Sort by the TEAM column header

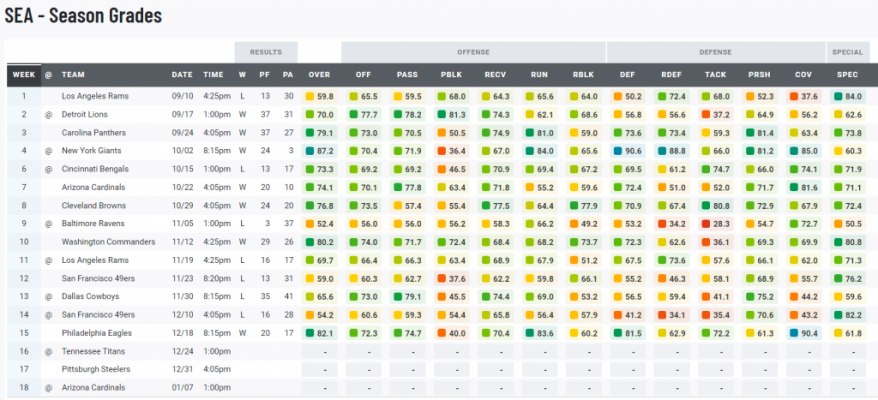tap(73, 75)
